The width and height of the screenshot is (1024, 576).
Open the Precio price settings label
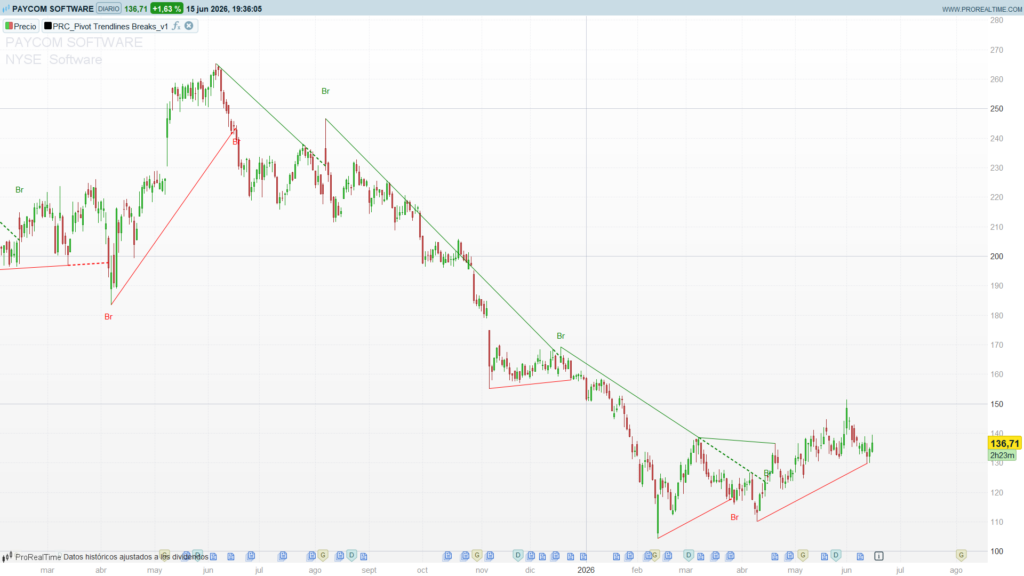[25, 26]
